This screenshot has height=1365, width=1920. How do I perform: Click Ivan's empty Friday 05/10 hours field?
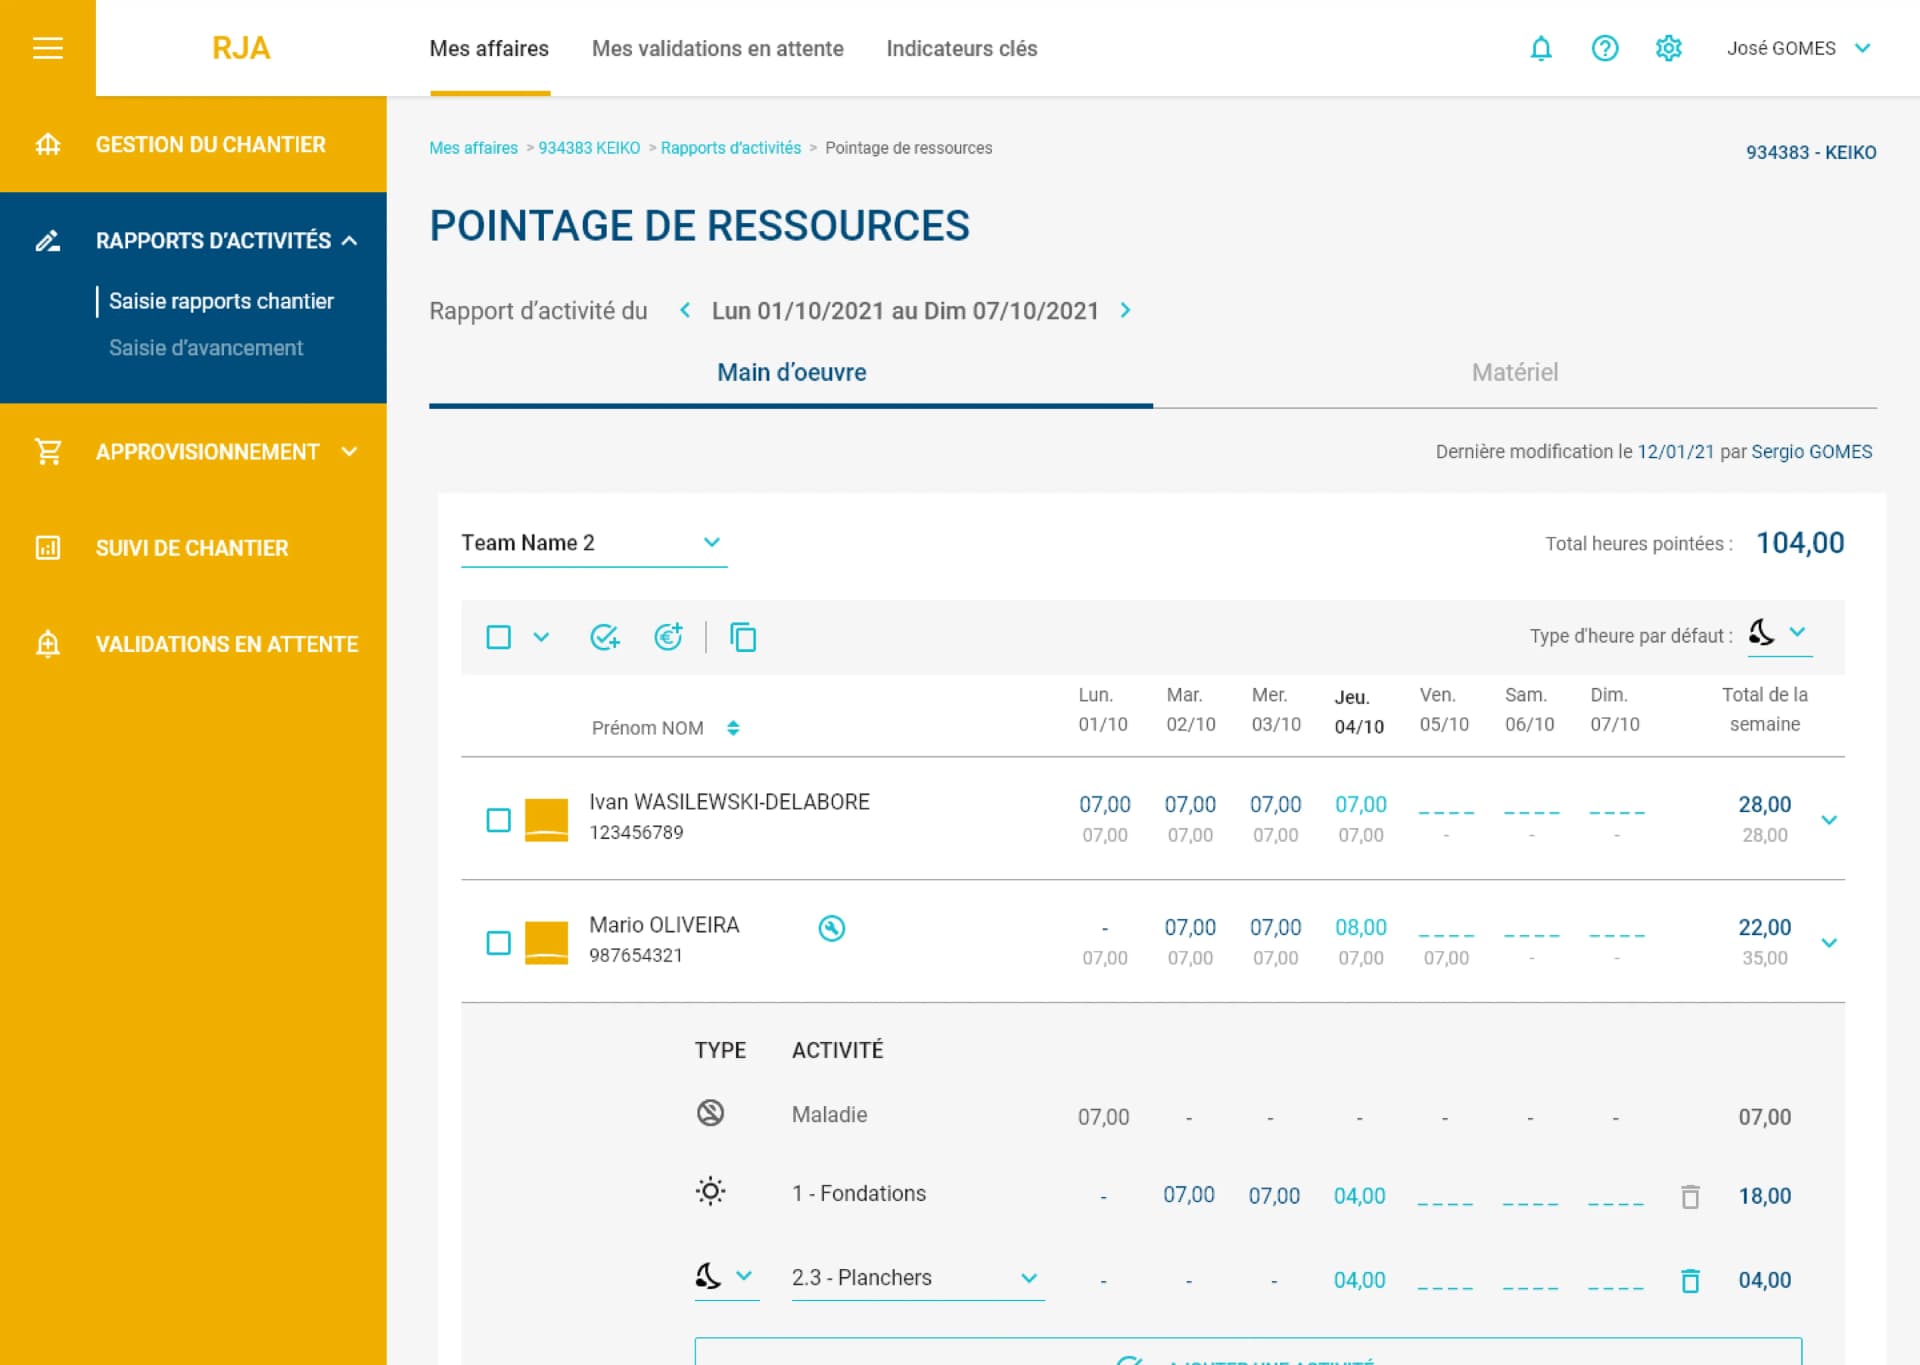pyautogui.click(x=1446, y=808)
